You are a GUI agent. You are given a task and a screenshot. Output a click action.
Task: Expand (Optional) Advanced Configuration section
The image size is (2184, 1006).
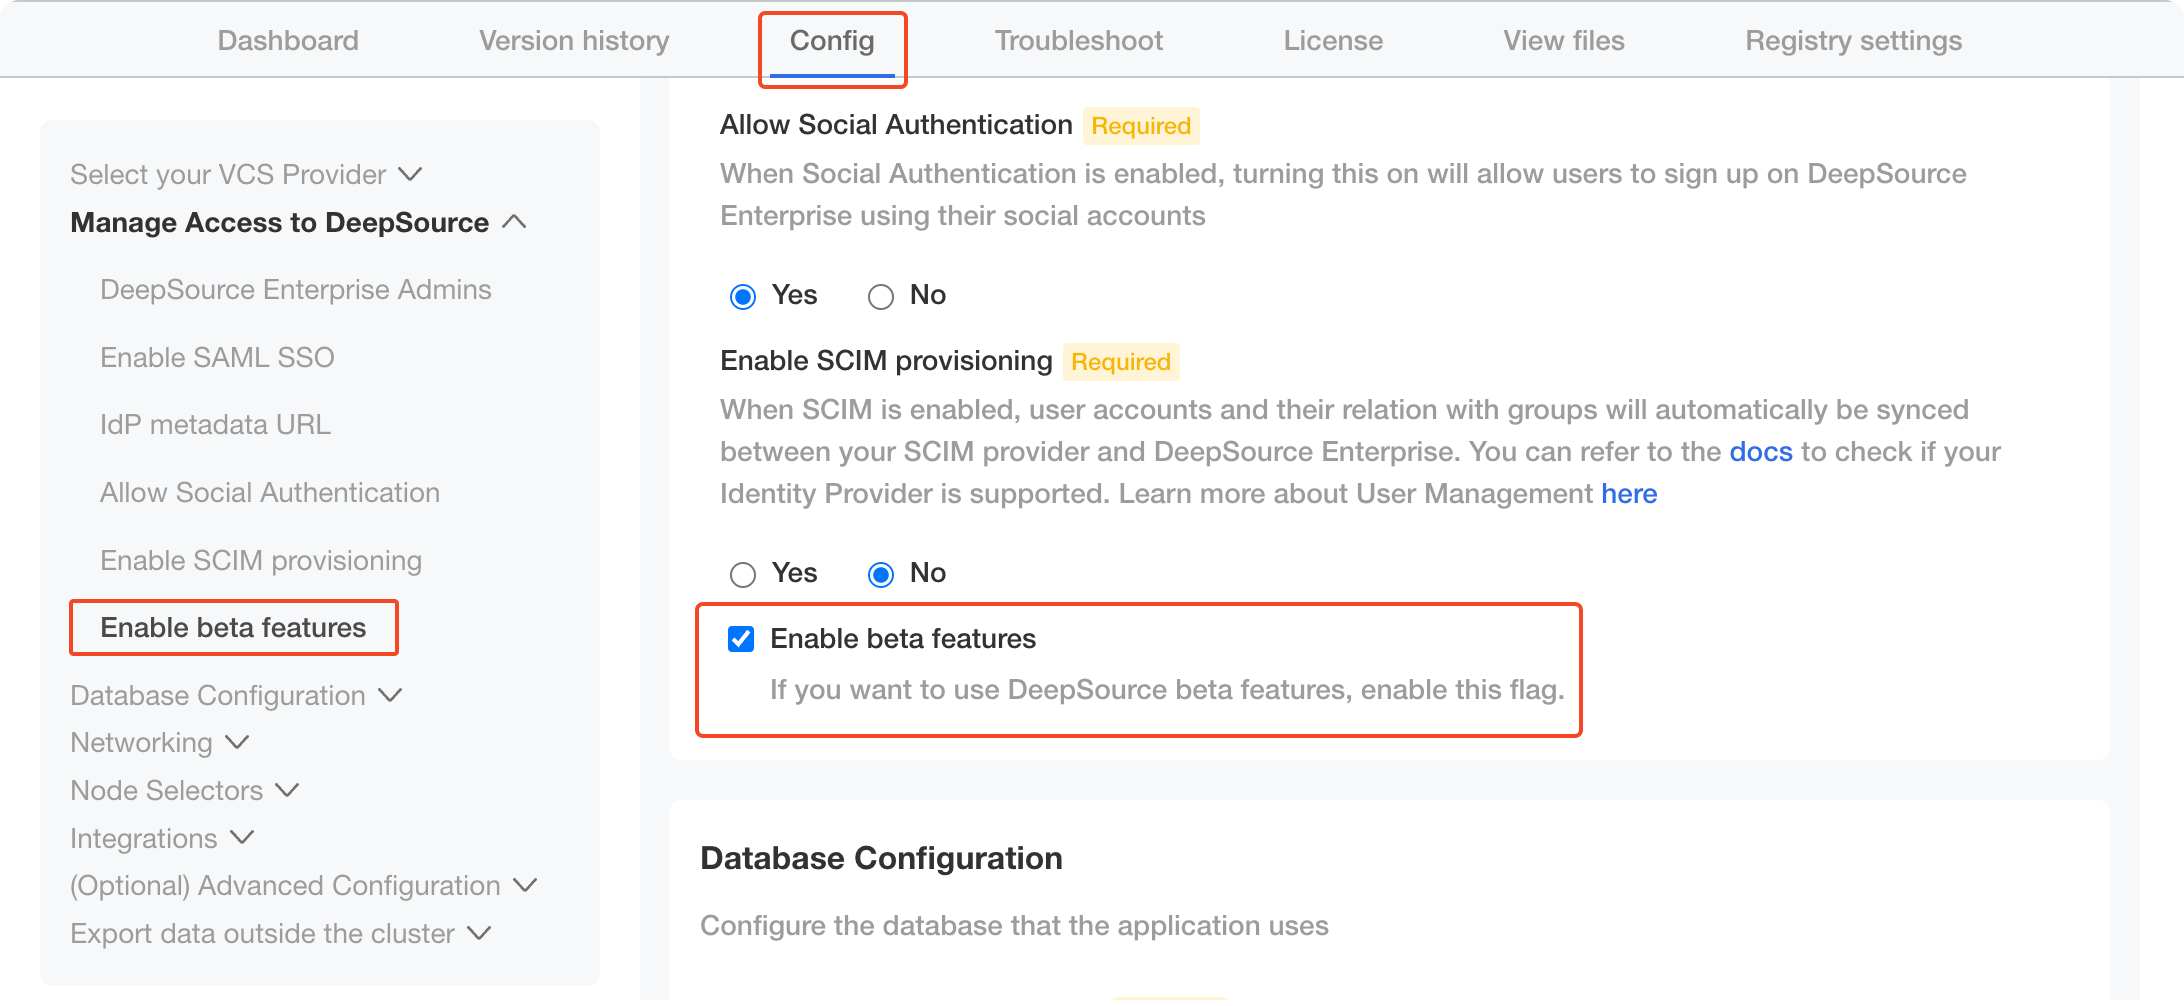click(x=304, y=885)
